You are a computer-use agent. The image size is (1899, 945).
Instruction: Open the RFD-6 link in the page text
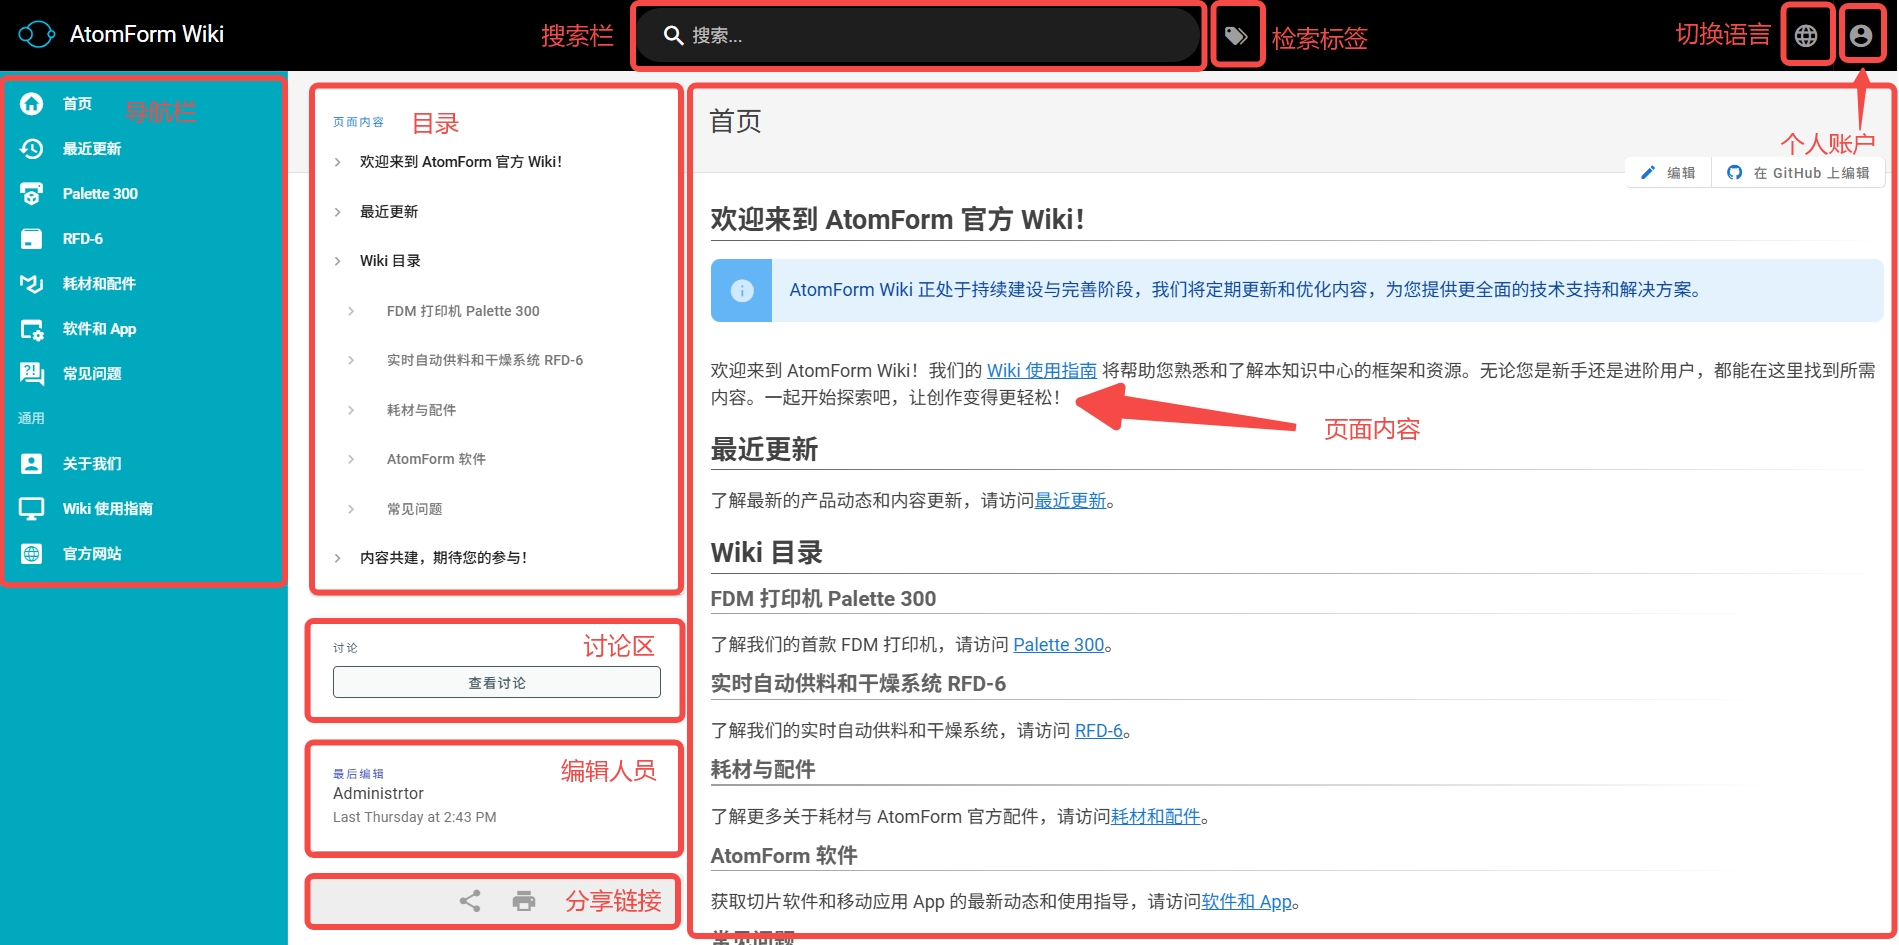(x=1099, y=731)
